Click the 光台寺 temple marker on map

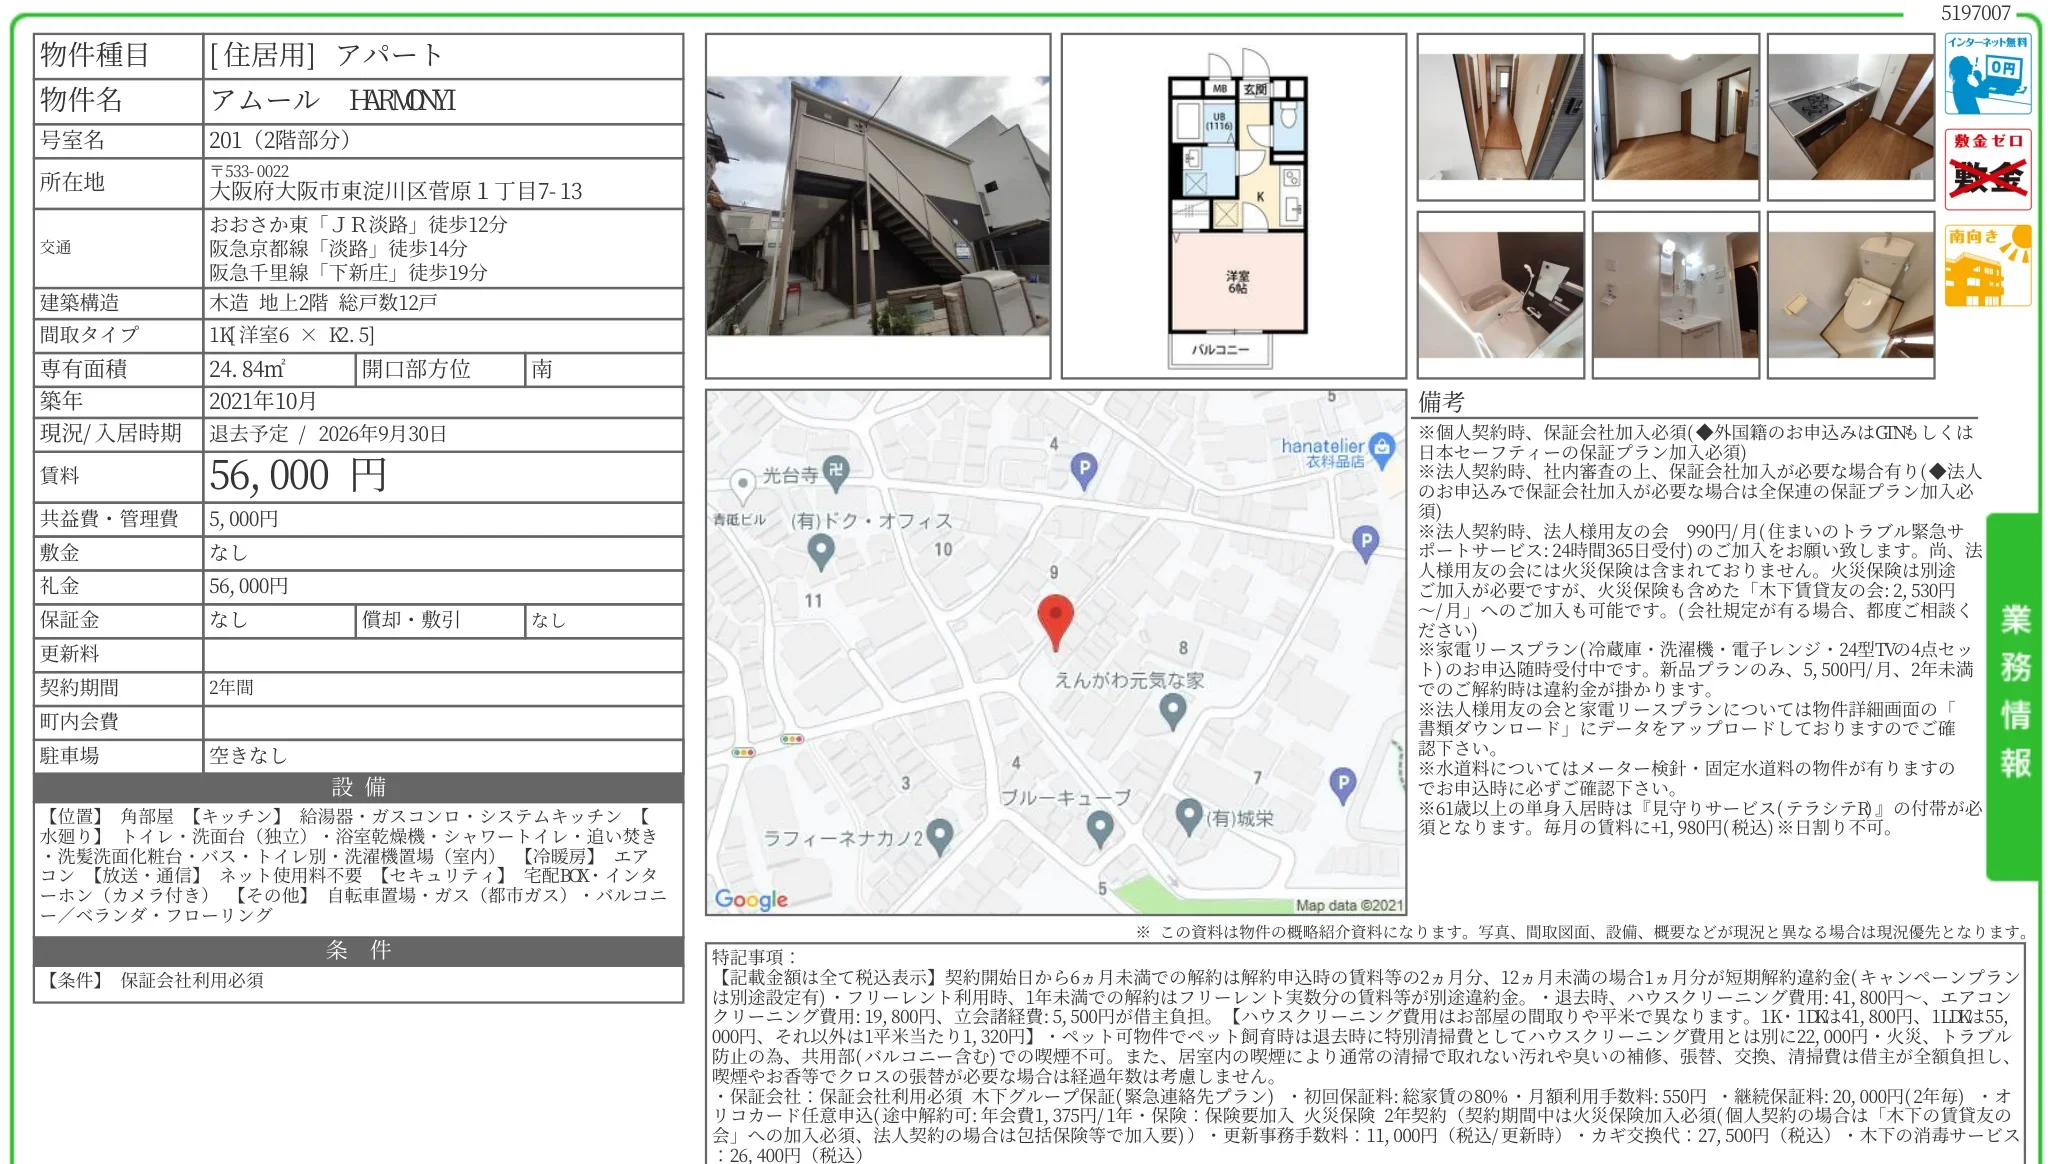pyautogui.click(x=836, y=472)
